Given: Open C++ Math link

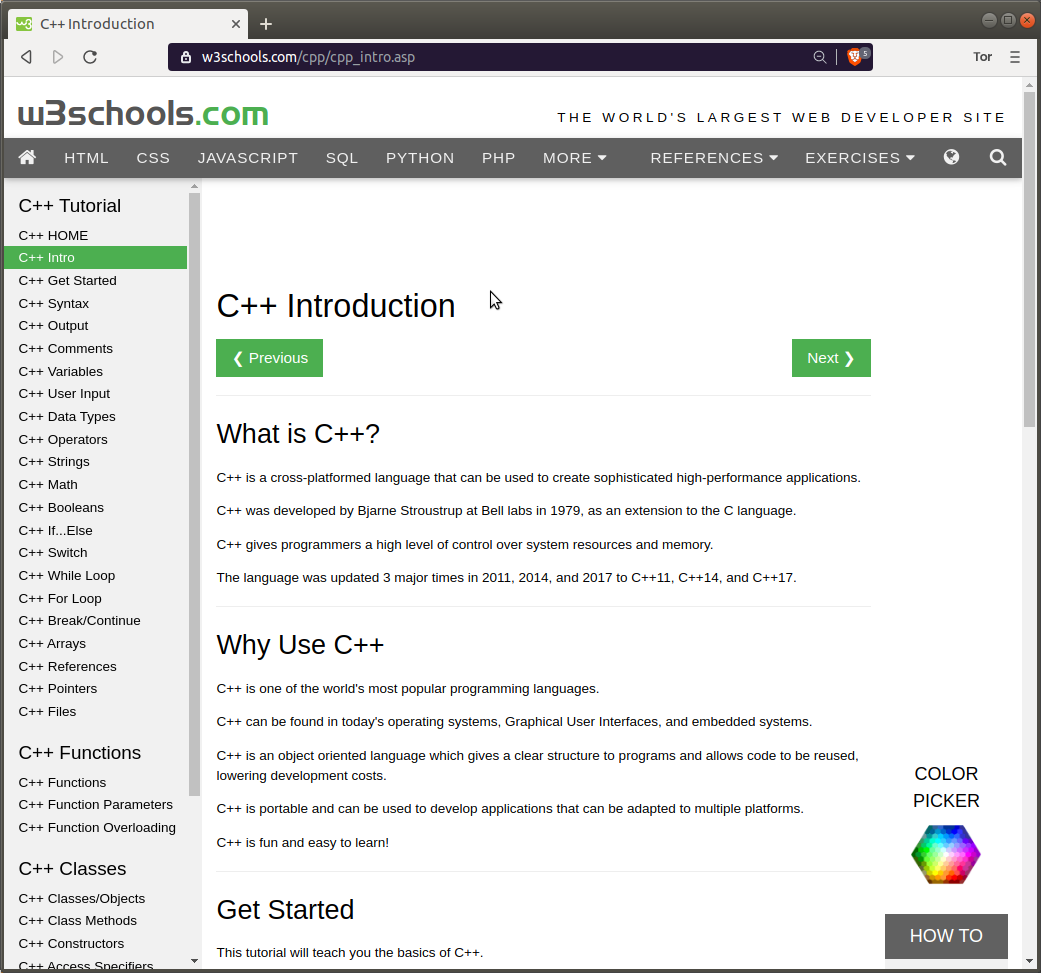Looking at the screenshot, I should 48,485.
